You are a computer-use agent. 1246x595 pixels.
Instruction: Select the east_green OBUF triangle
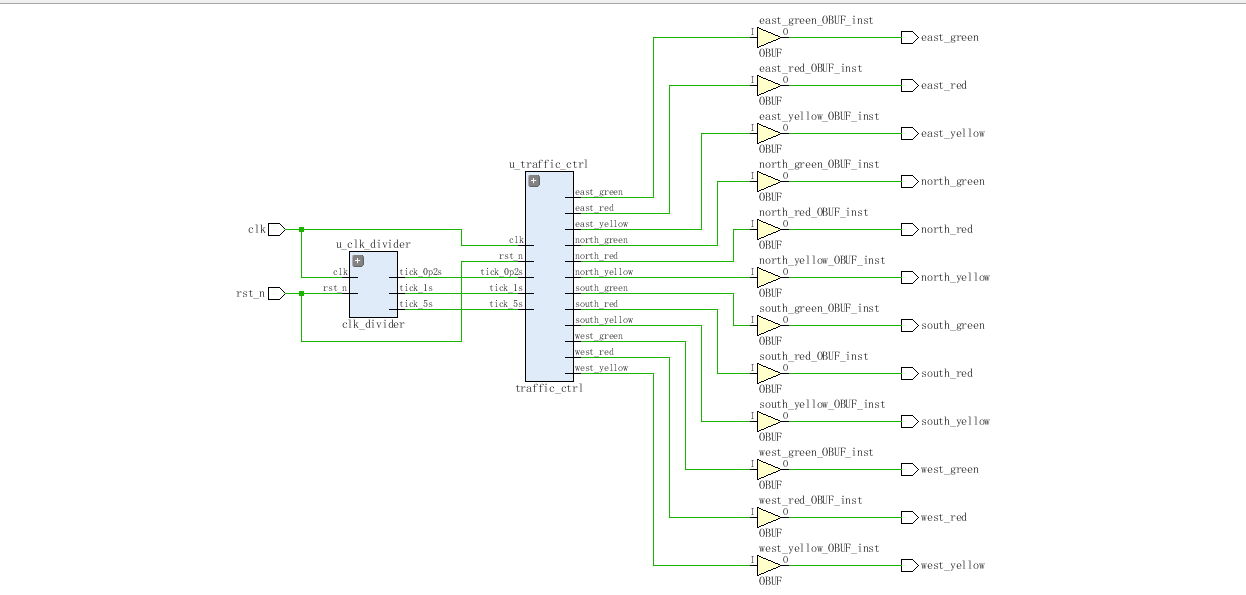[768, 38]
